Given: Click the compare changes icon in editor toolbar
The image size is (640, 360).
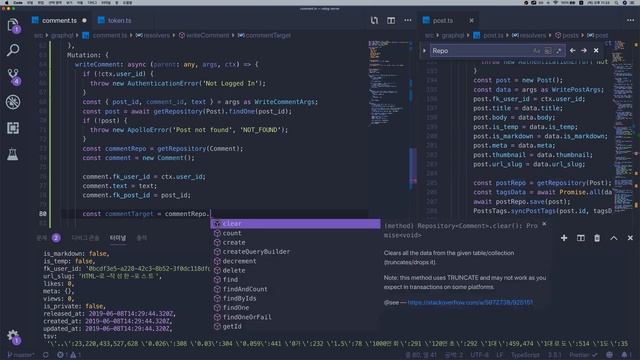Looking at the screenshot, I should point(374,20).
